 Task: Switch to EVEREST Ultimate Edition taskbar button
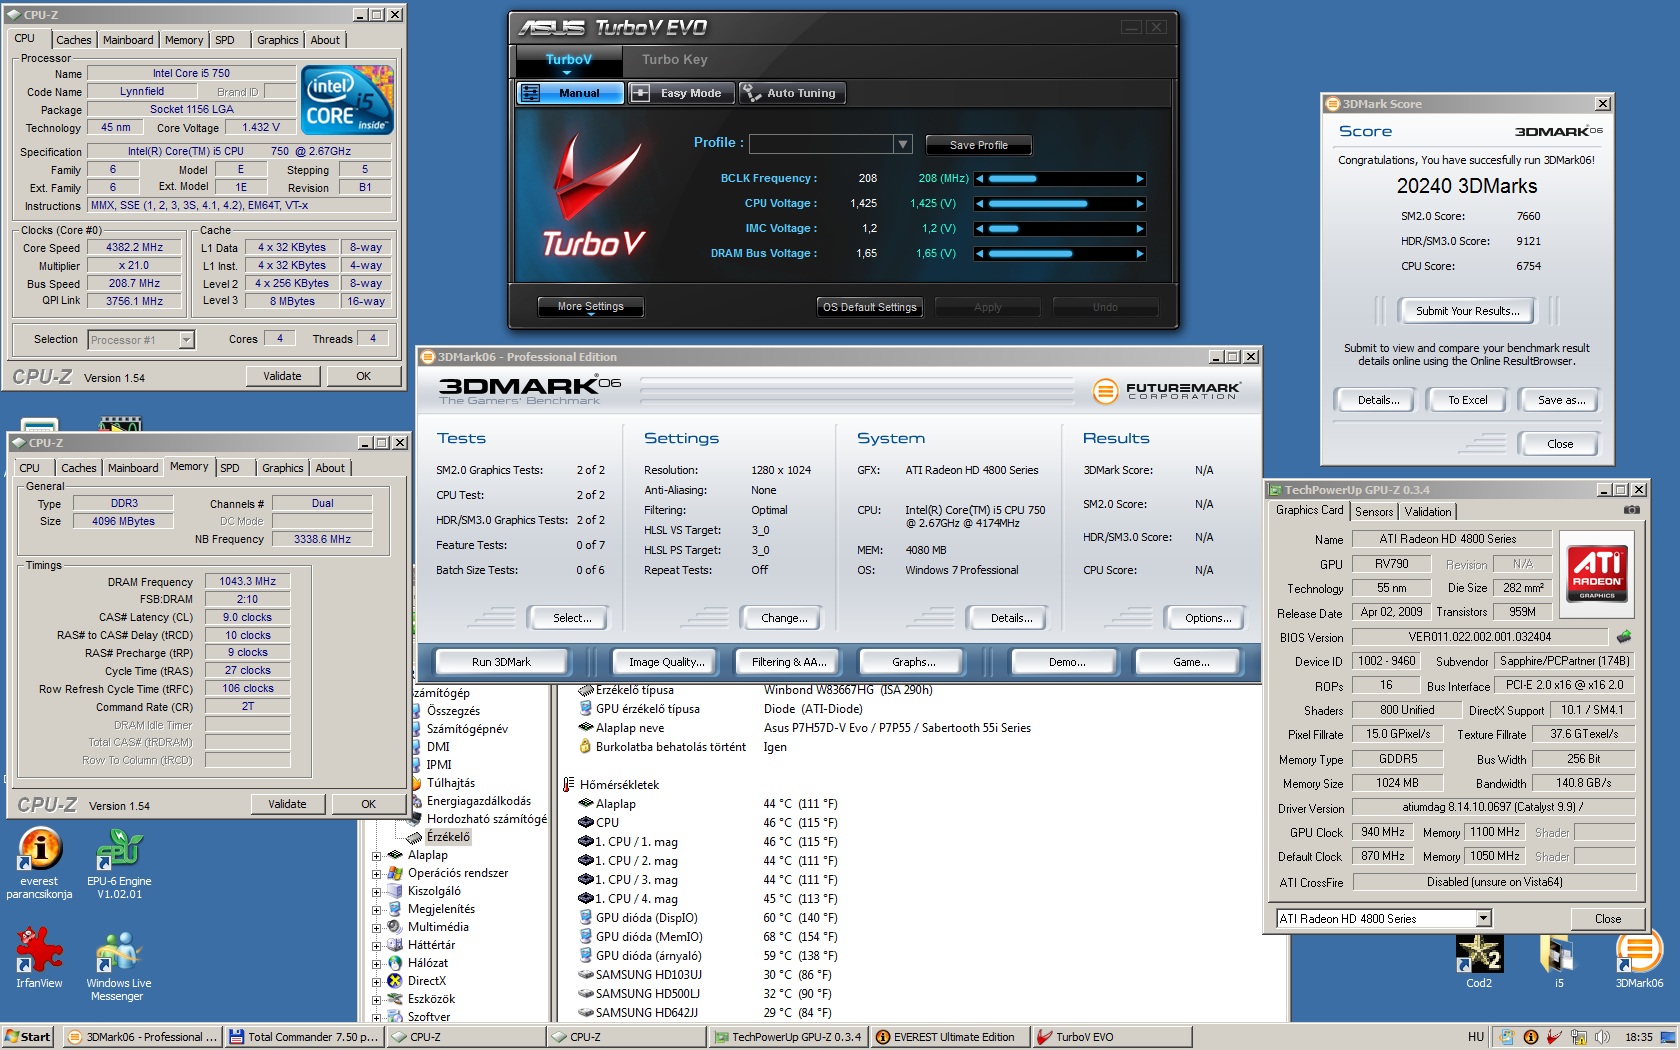[x=949, y=1037]
